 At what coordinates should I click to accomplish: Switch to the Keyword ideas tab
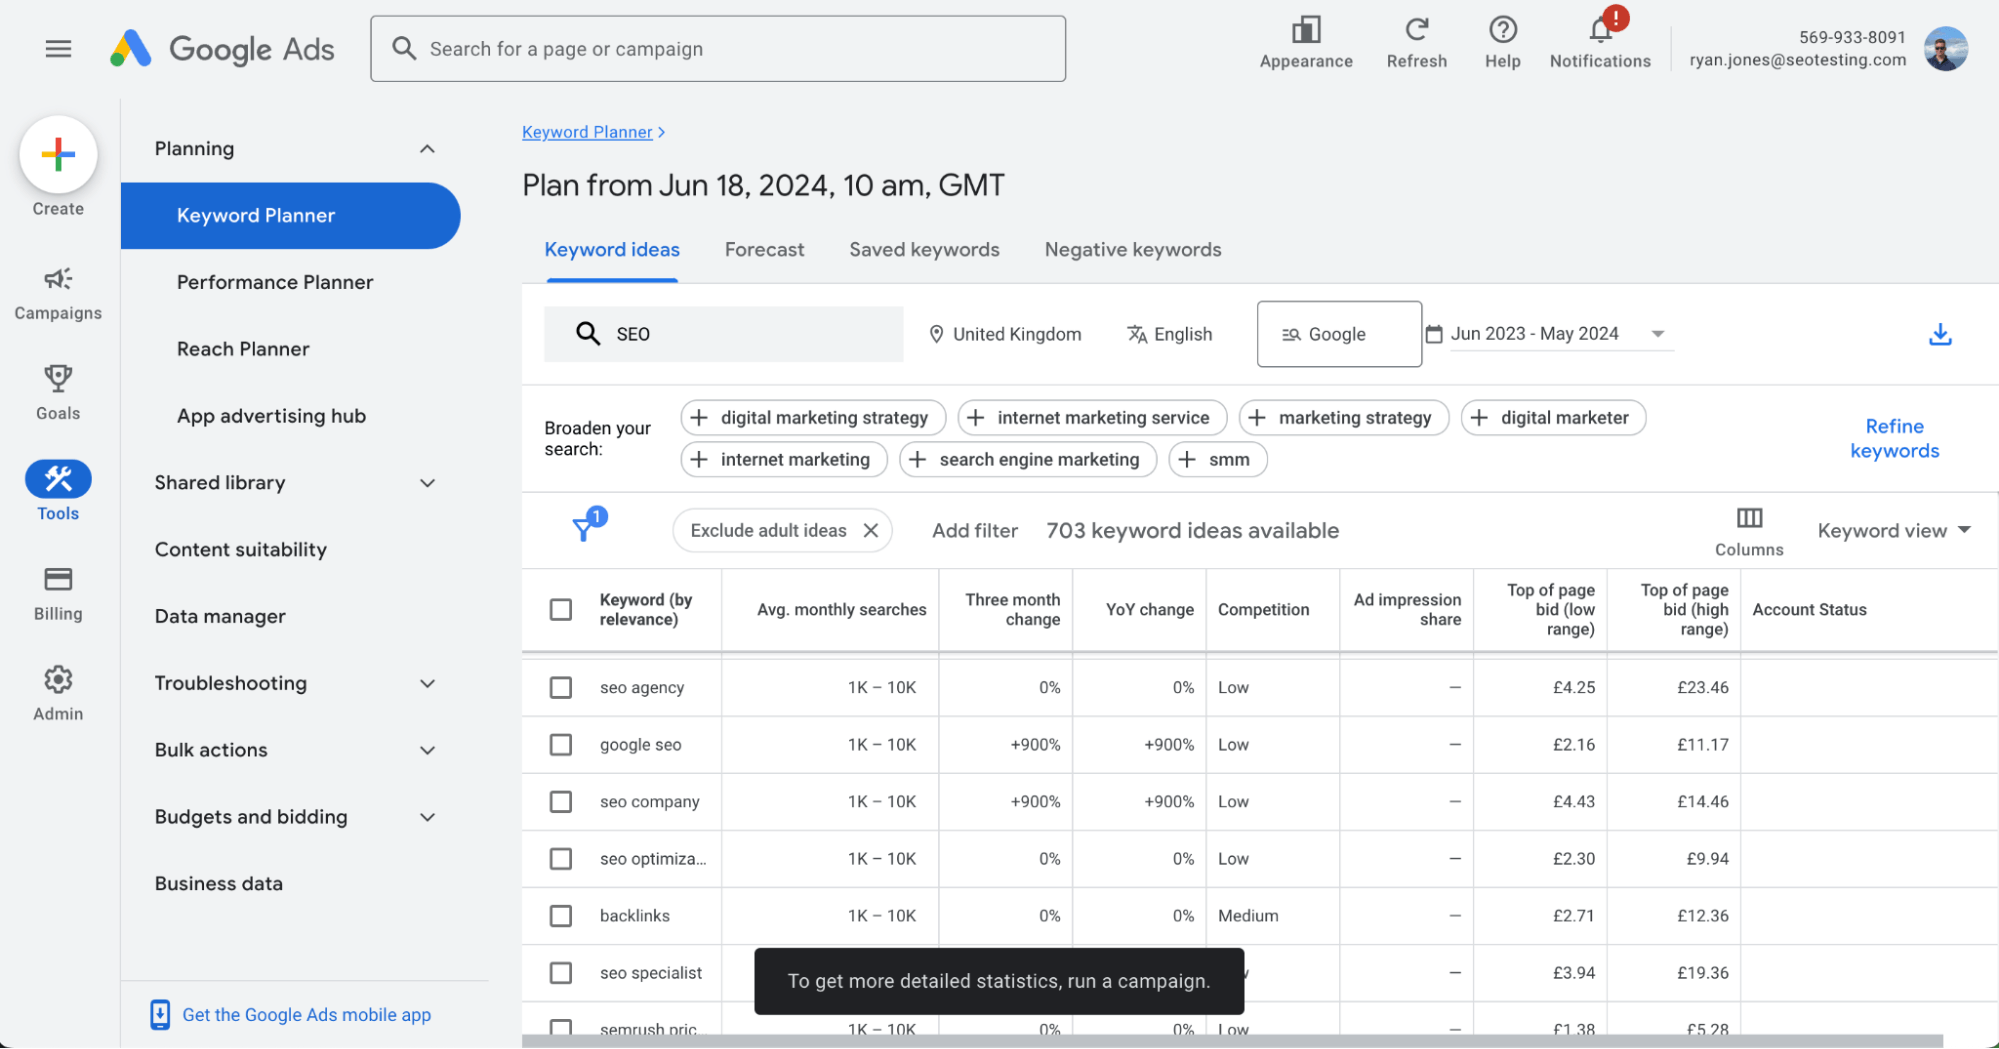pos(612,250)
